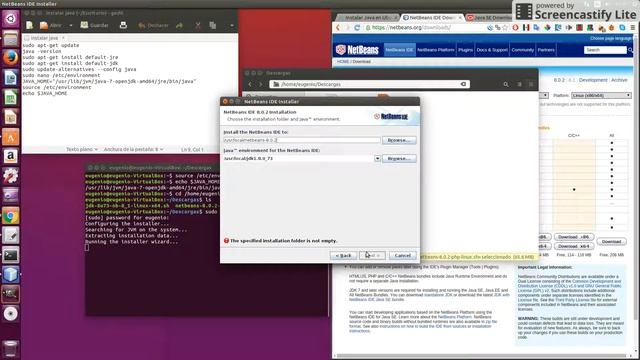Open Platform 'Linux (x86/x64)' dropdown
The width and height of the screenshot is (640, 360).
(x=601, y=95)
